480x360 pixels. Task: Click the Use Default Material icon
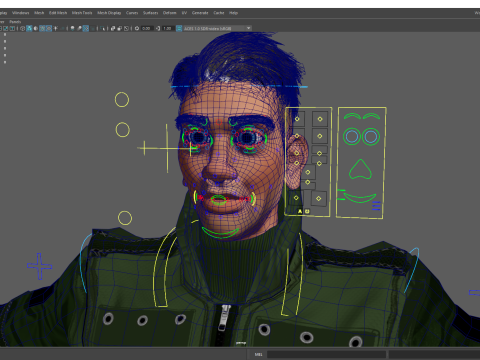click(36, 28)
